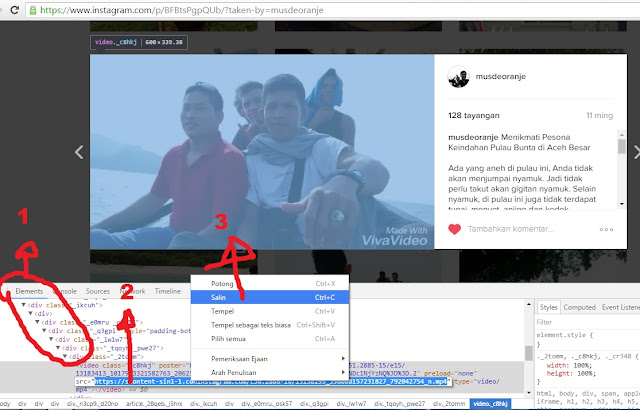Open Arah Penulisan submenu
The width and height of the screenshot is (640, 410).
[x=270, y=372]
